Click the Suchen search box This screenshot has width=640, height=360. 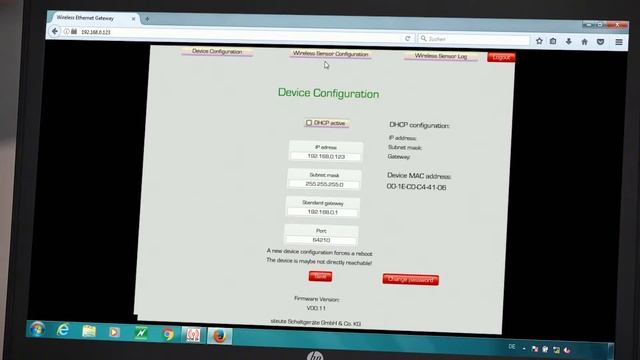coord(473,39)
